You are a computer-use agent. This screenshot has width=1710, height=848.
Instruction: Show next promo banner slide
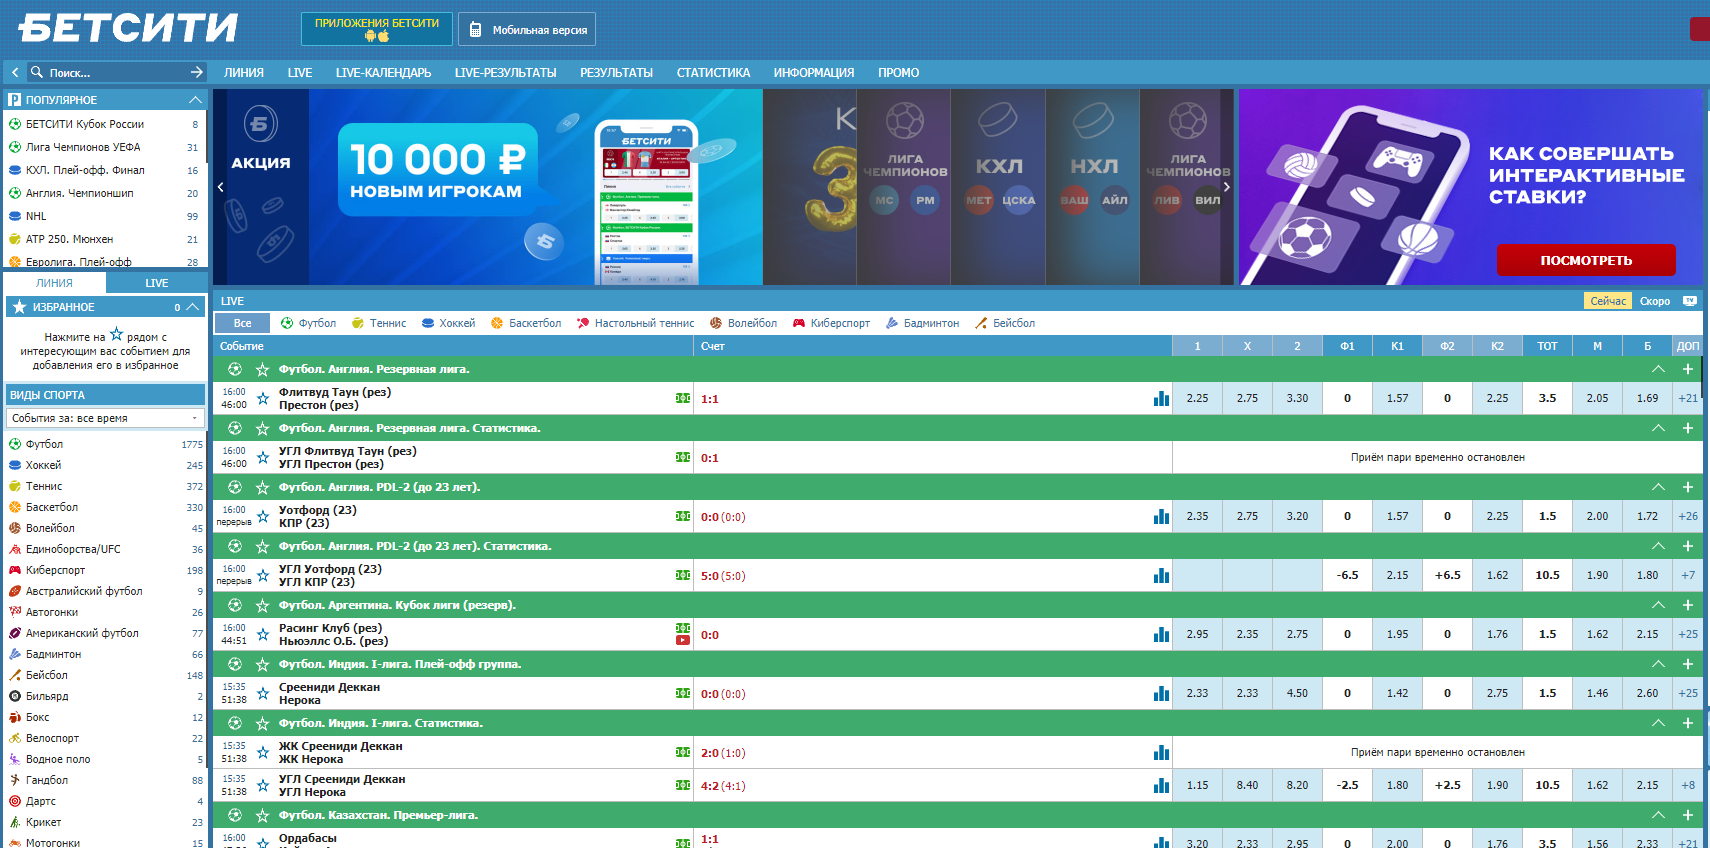pyautogui.click(x=1227, y=187)
